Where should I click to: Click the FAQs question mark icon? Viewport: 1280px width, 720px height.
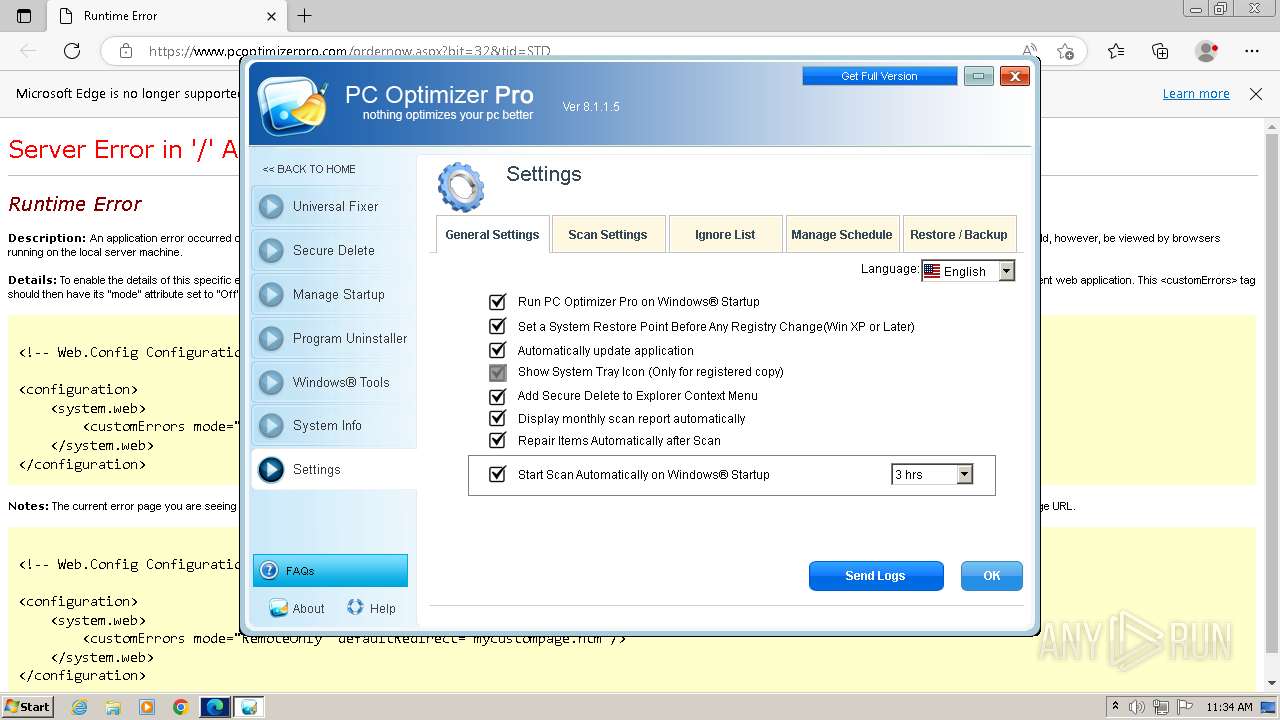tap(268, 570)
